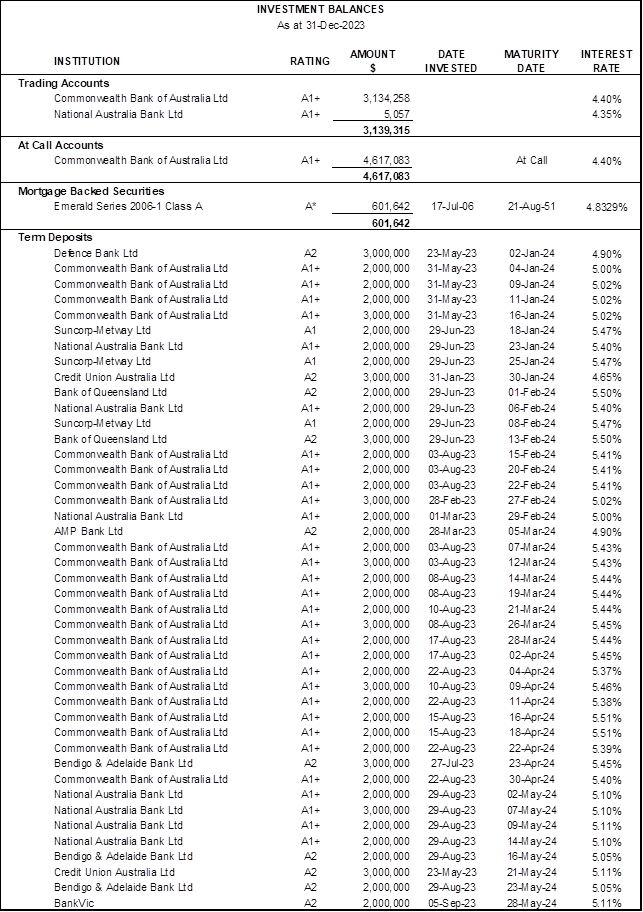The height and width of the screenshot is (912, 643).
Task: Click the maturity date 26-Mar-24
Action: click(531, 625)
